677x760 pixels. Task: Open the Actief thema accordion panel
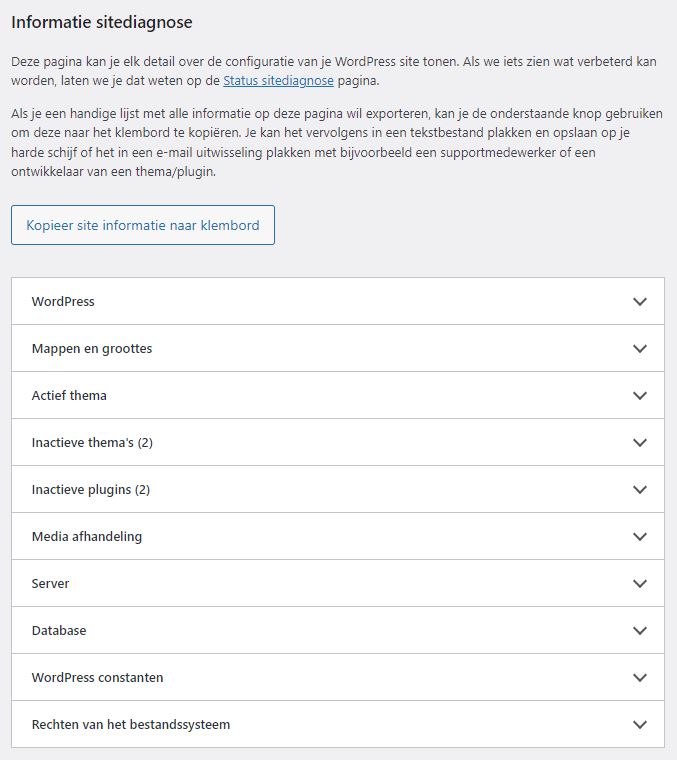[69, 396]
